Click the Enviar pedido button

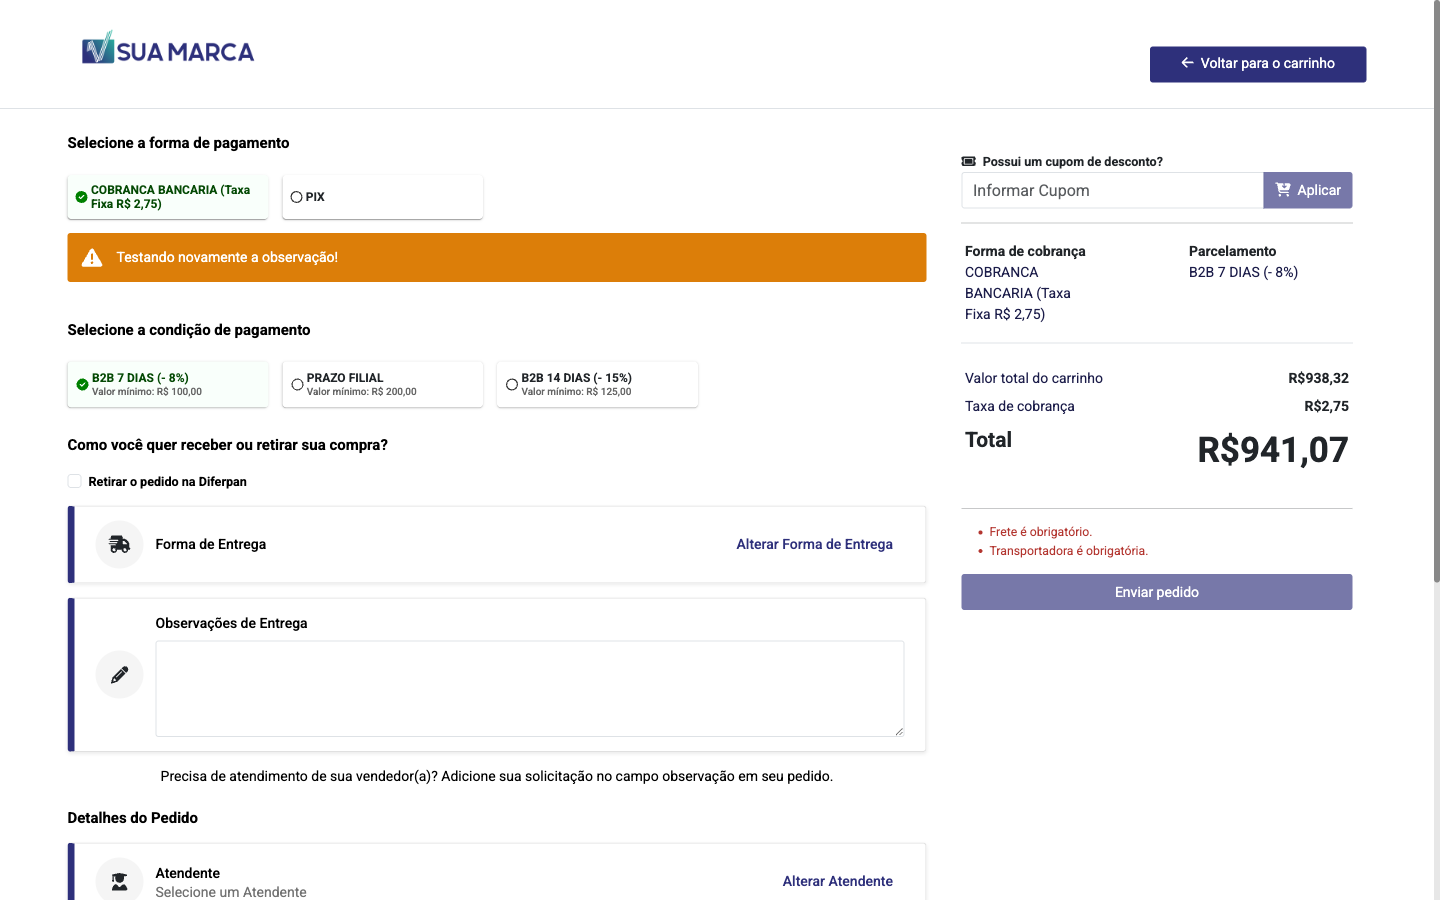point(1156,591)
